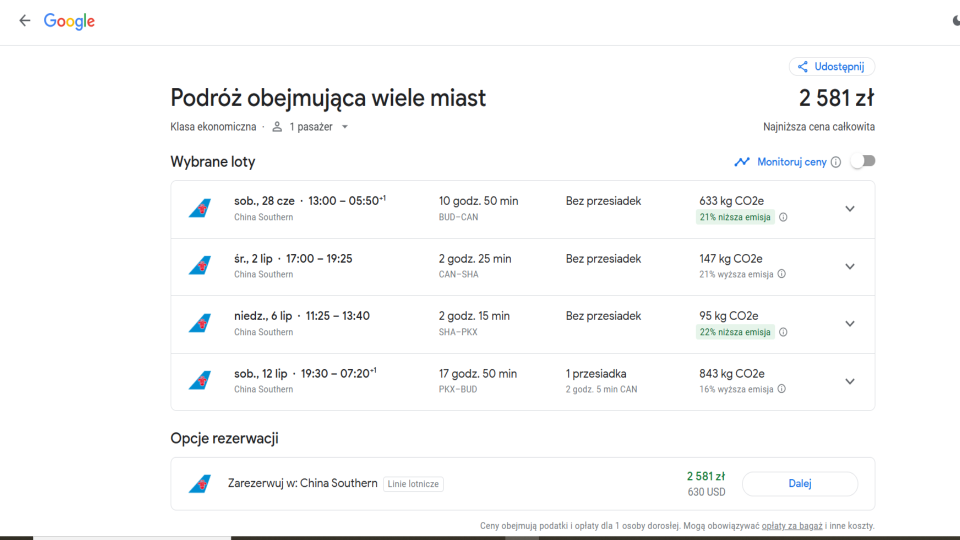
Task: Click the 21% wyższa emisja text
Action: coord(736,274)
